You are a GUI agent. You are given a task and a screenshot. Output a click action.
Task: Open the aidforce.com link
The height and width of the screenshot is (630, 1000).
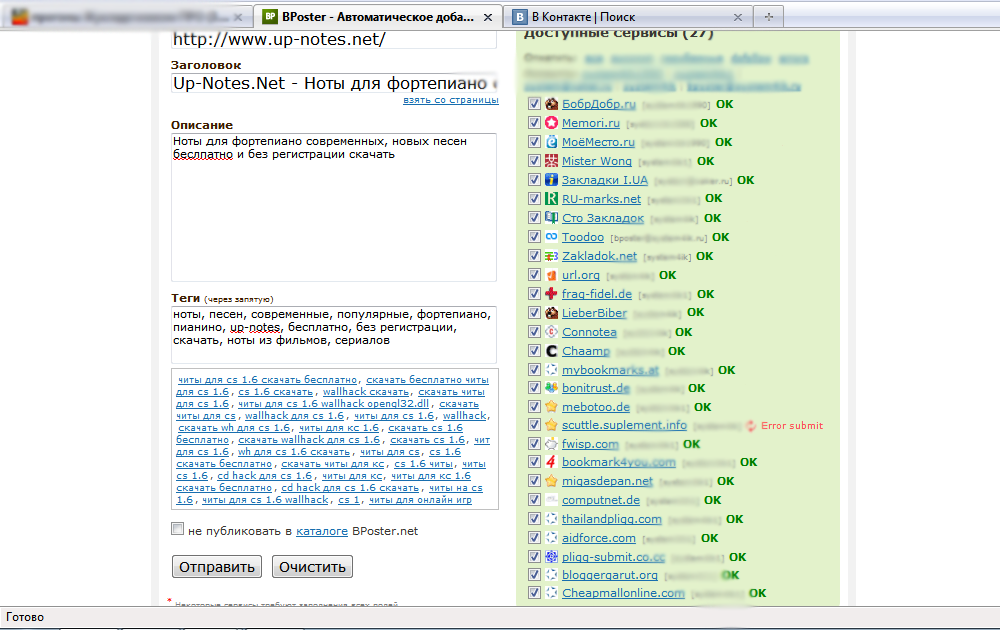599,538
